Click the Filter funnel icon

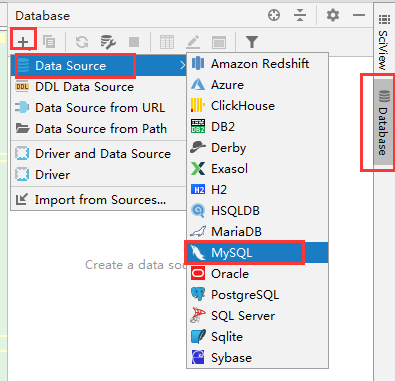(x=252, y=42)
